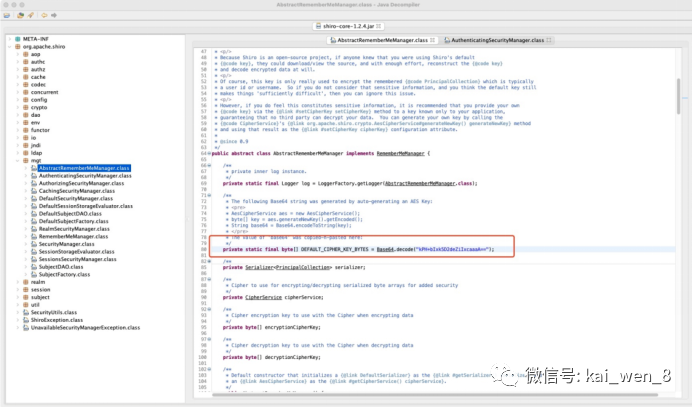Click the jndi package icon

coord(26,145)
